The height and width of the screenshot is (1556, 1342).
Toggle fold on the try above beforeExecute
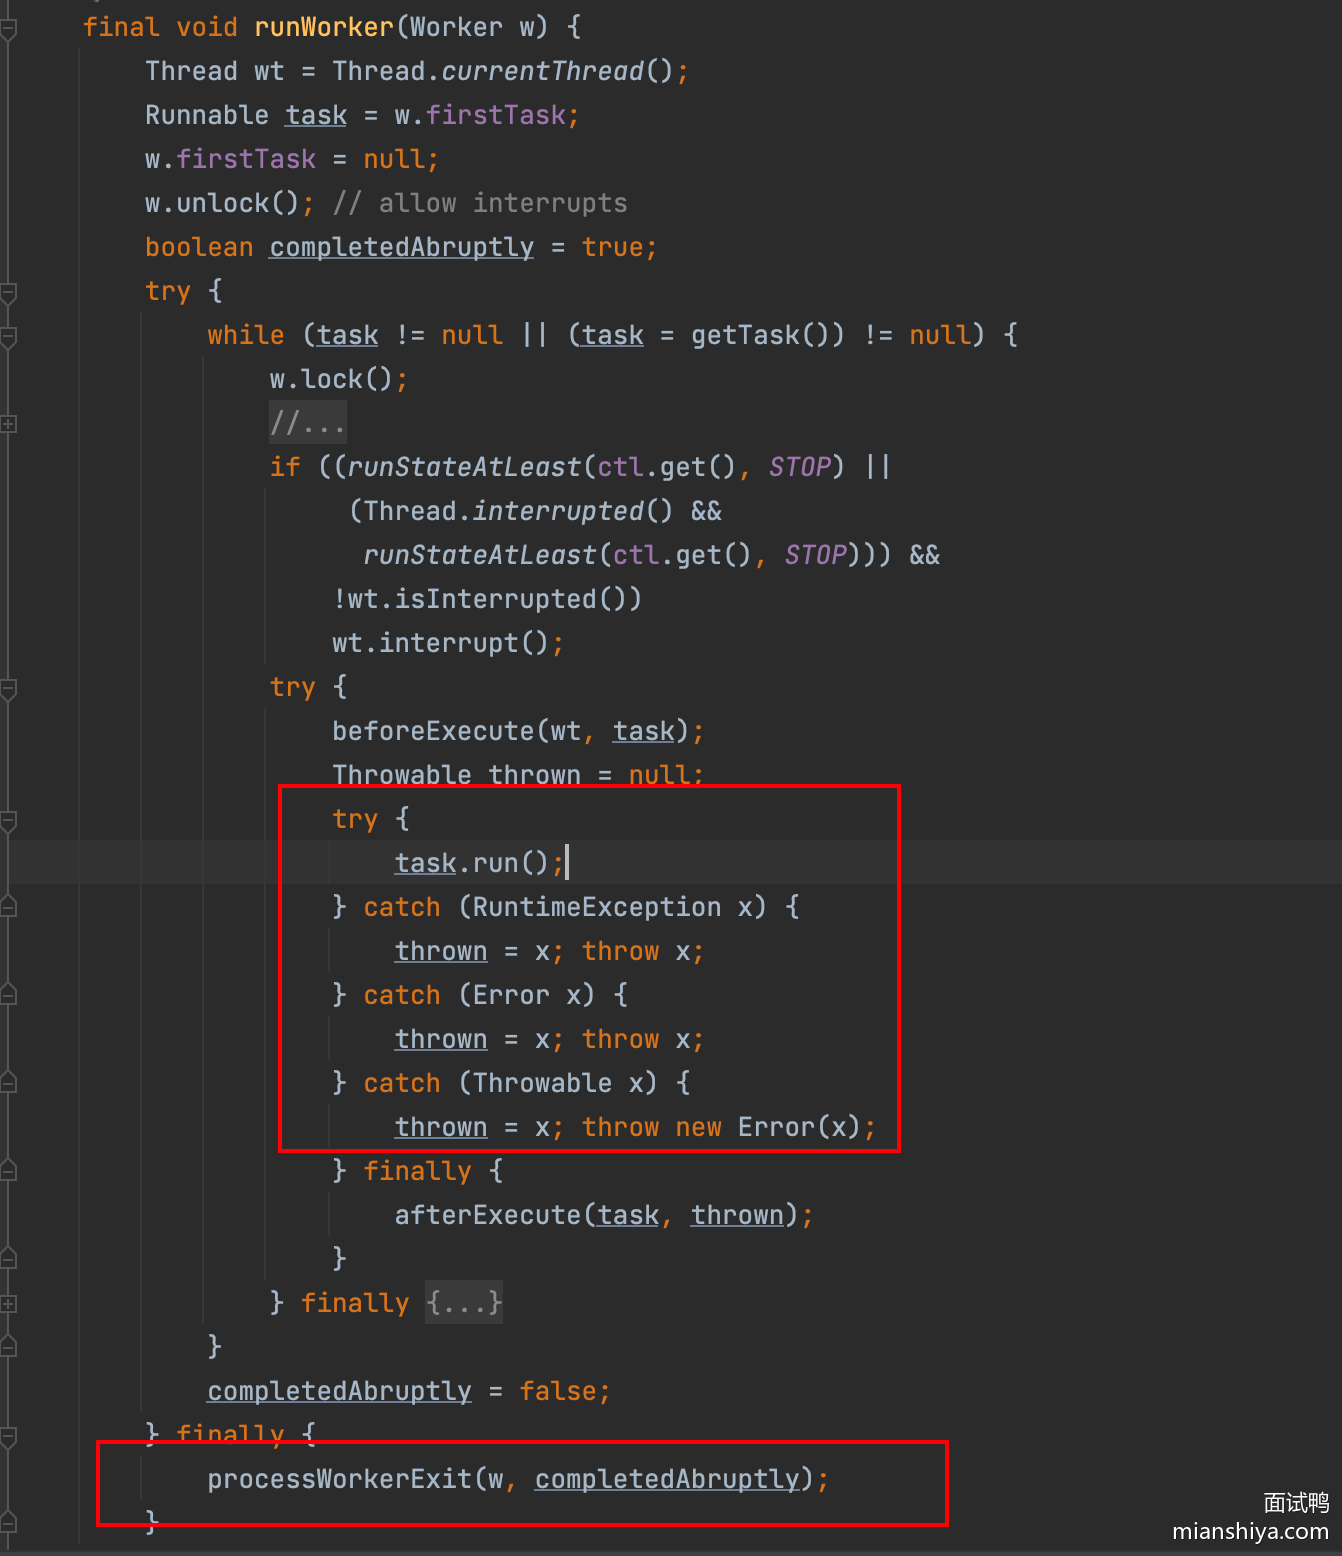[8, 689]
